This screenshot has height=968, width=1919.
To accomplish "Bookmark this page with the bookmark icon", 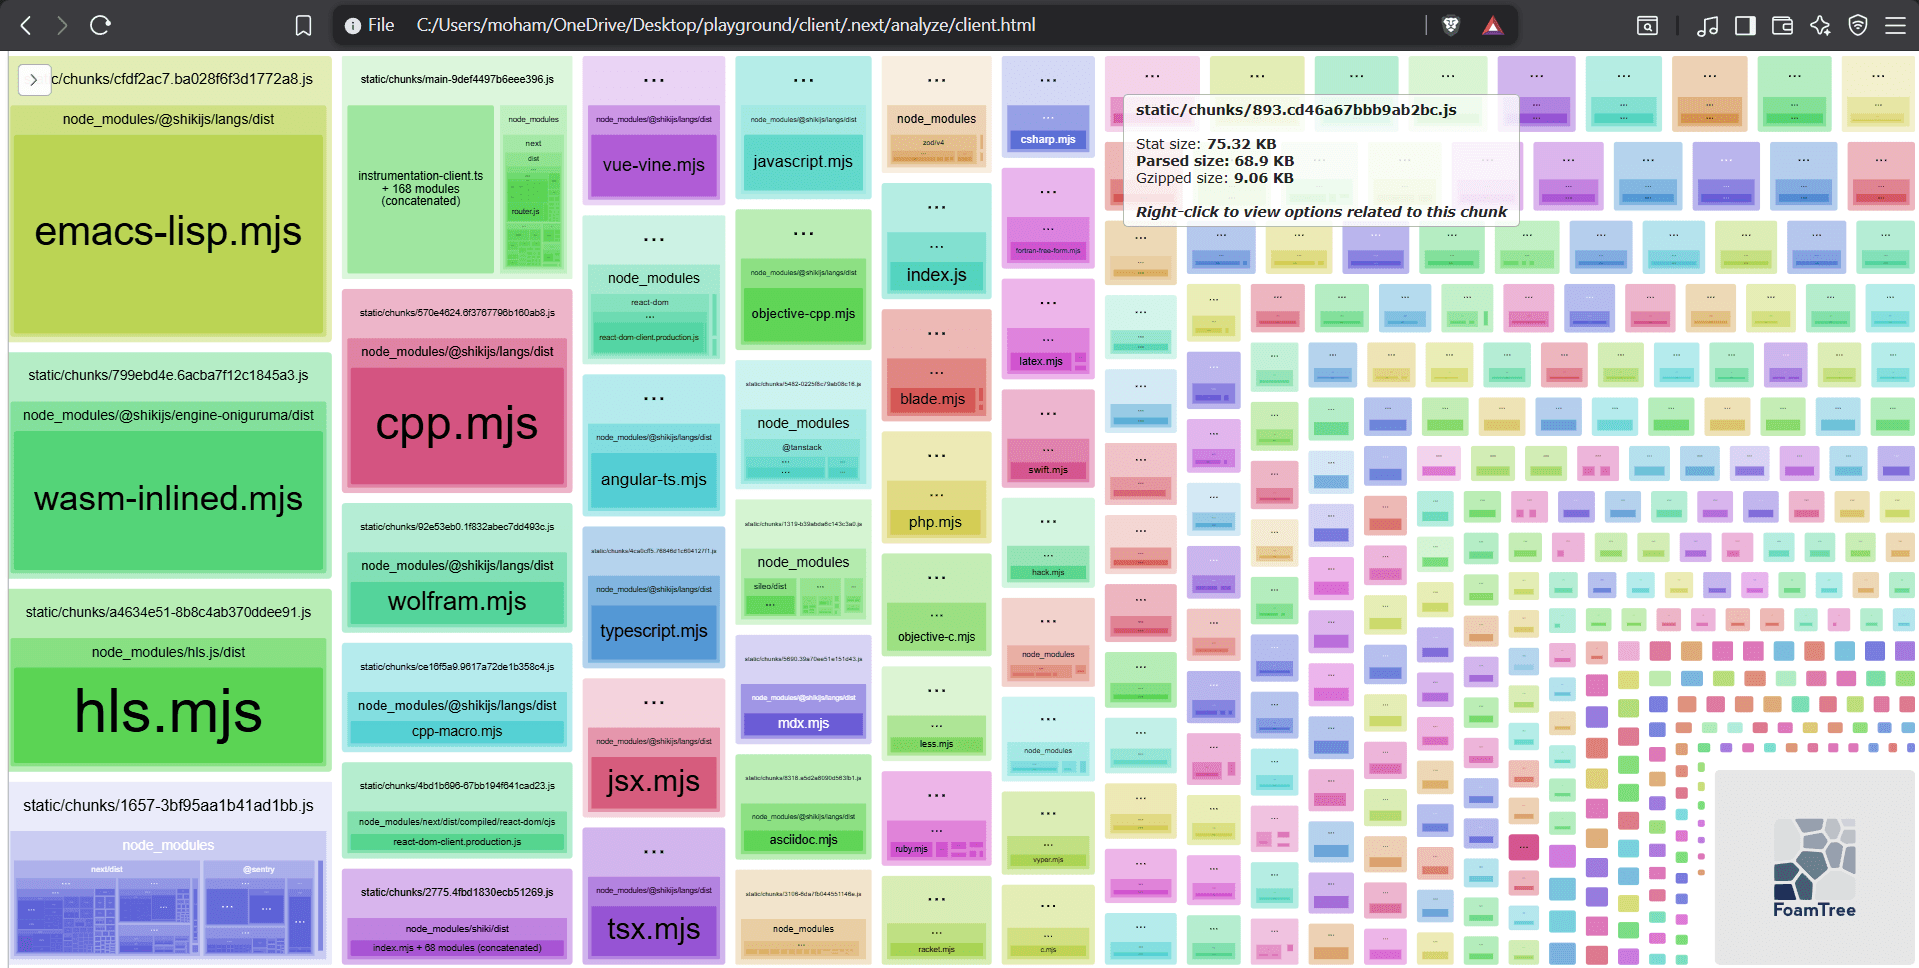I will [x=304, y=25].
